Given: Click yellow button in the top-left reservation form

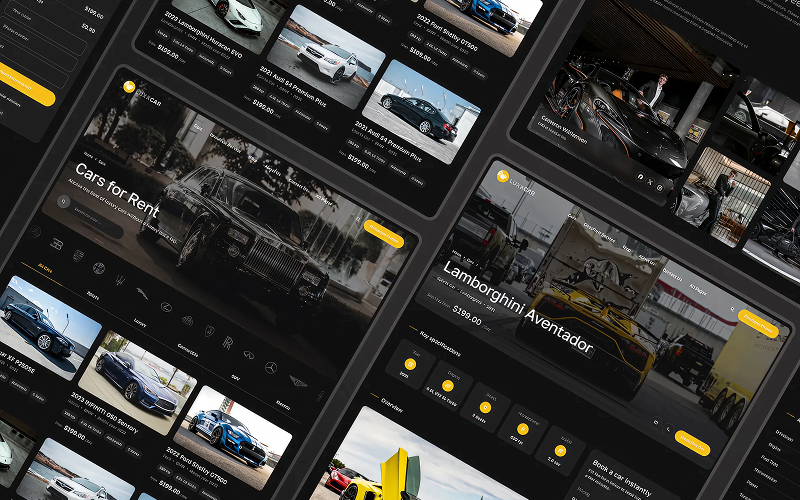Looking at the screenshot, I should click(x=24, y=84).
